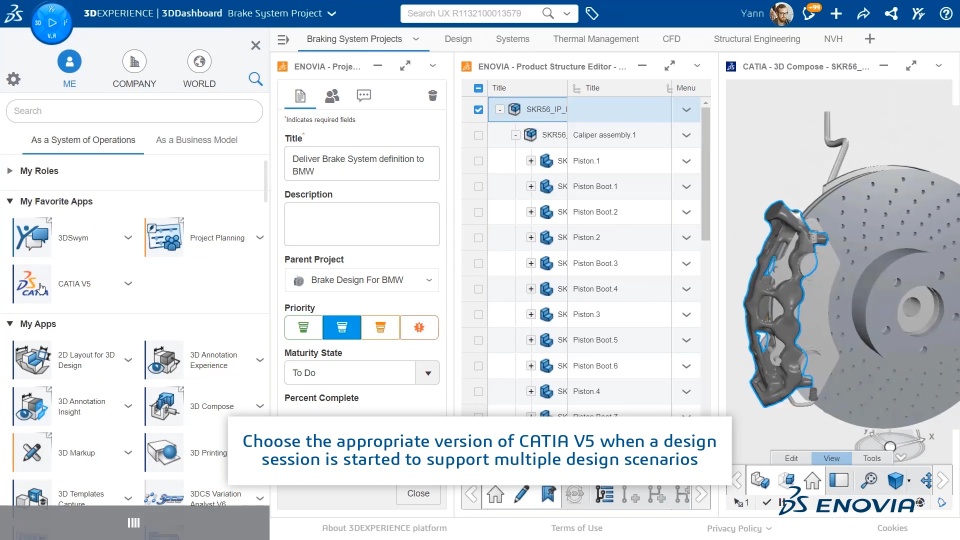Switch to the Design tab
Screen dimensions: 960x540
tap(458, 39)
